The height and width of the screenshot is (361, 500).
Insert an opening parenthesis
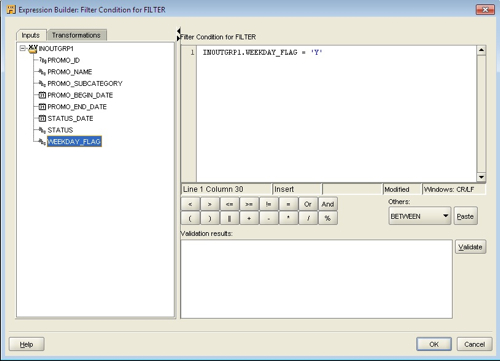(190, 218)
